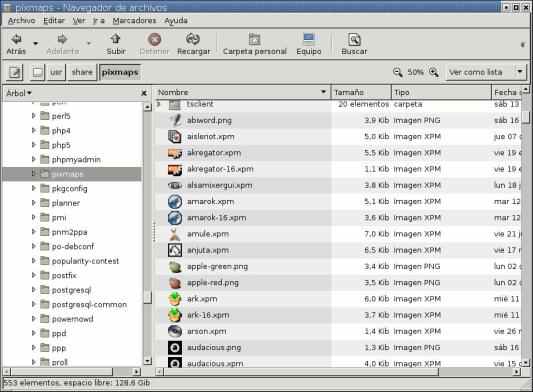Zoom in with the magnifier plus icon
The height and width of the screenshot is (392, 533).
click(x=434, y=72)
